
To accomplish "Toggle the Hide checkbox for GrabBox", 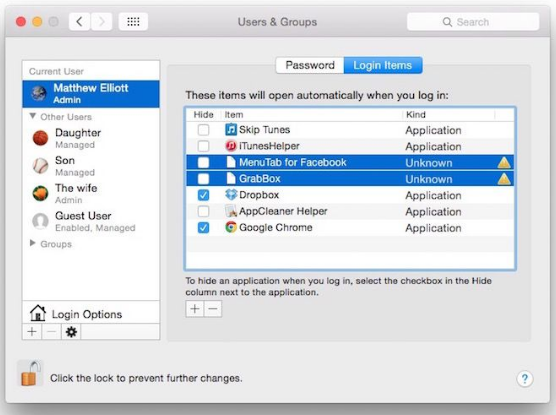I will [x=204, y=179].
